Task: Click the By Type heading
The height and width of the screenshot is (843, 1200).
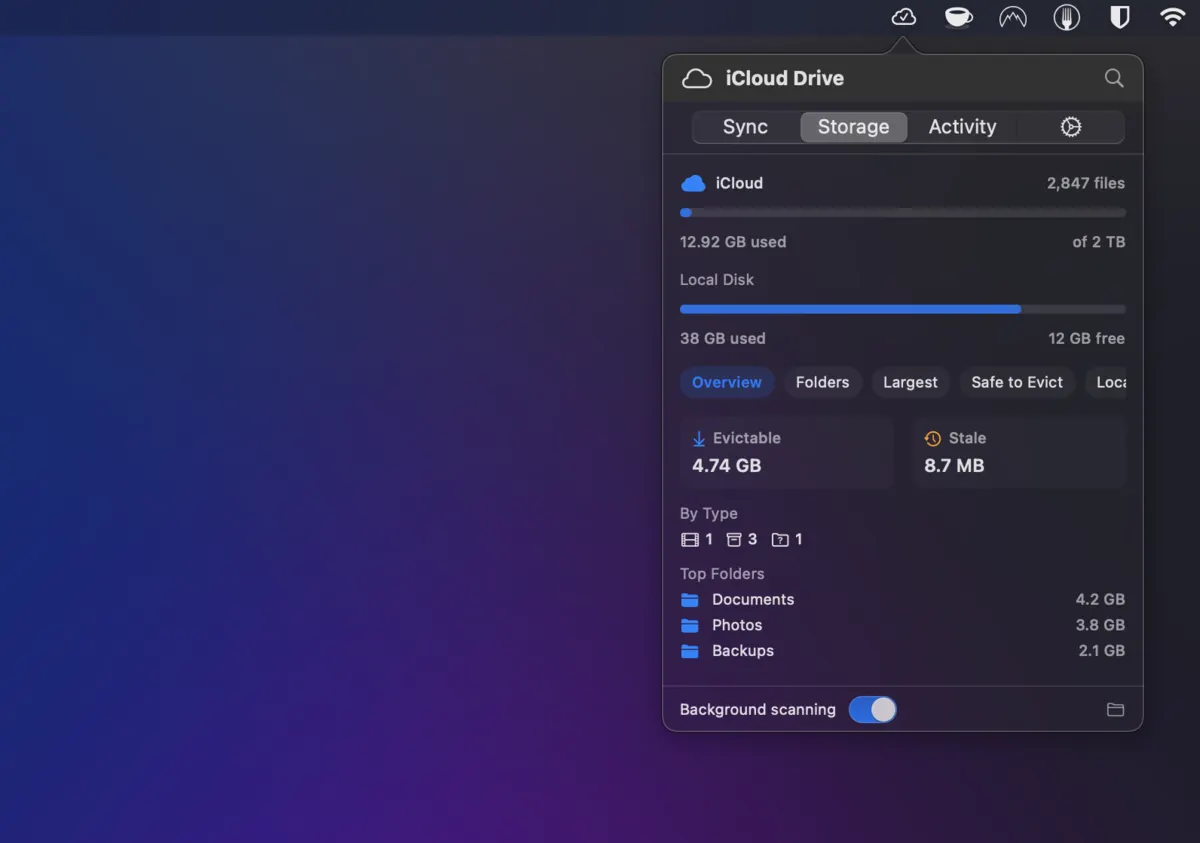Action: pyautogui.click(x=709, y=514)
